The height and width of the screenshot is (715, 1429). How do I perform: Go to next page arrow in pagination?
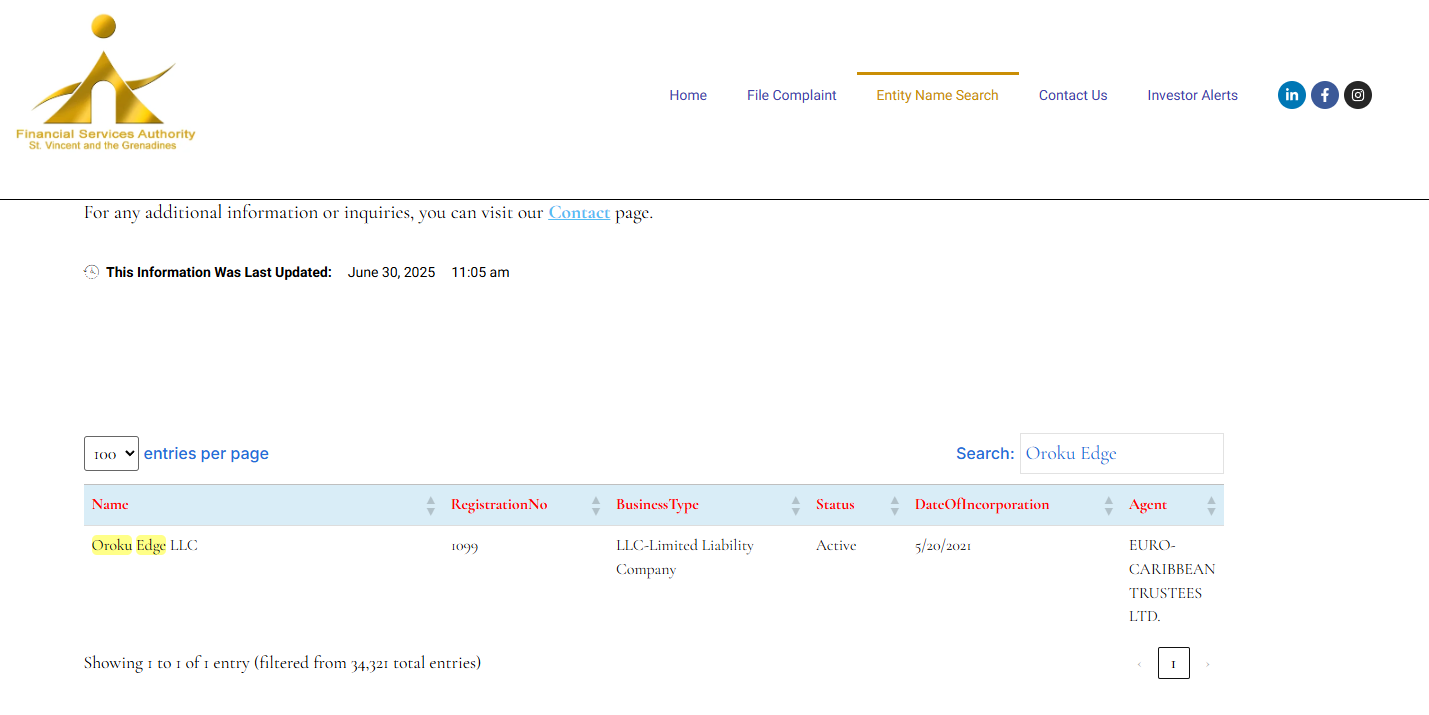[x=1207, y=664]
